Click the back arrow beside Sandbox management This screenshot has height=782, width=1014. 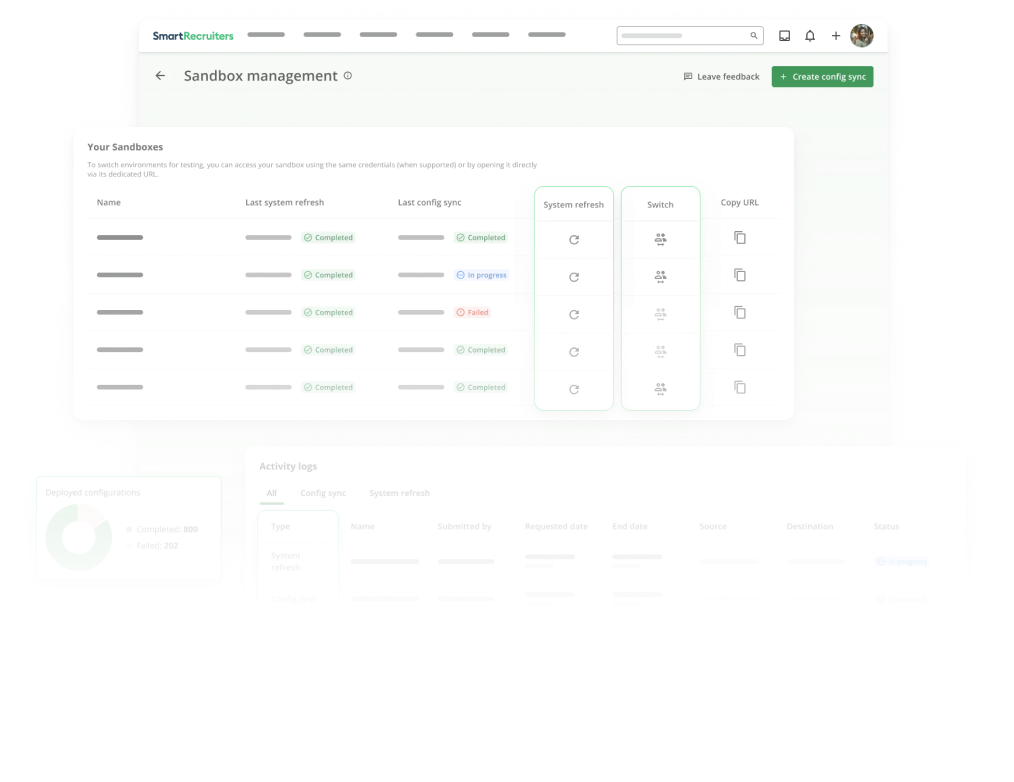tap(160, 75)
